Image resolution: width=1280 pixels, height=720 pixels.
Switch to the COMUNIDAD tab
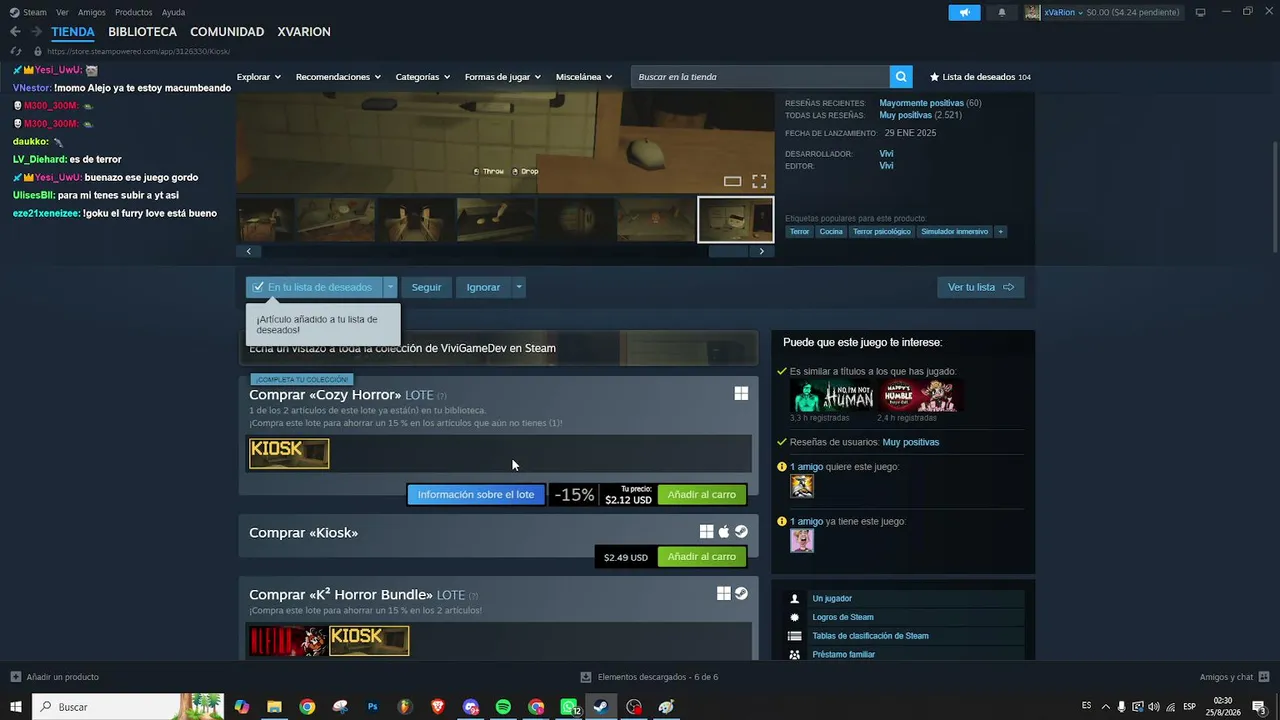click(227, 32)
